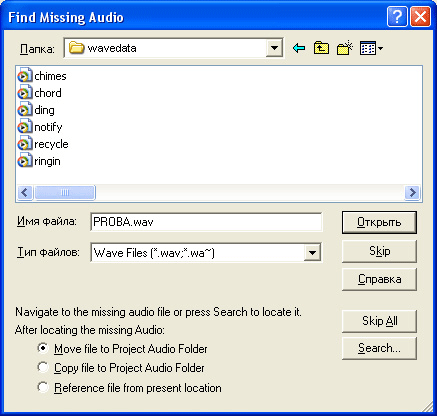Click the Skip All button
Image resolution: width=437 pixels, height=416 pixels.
point(379,321)
